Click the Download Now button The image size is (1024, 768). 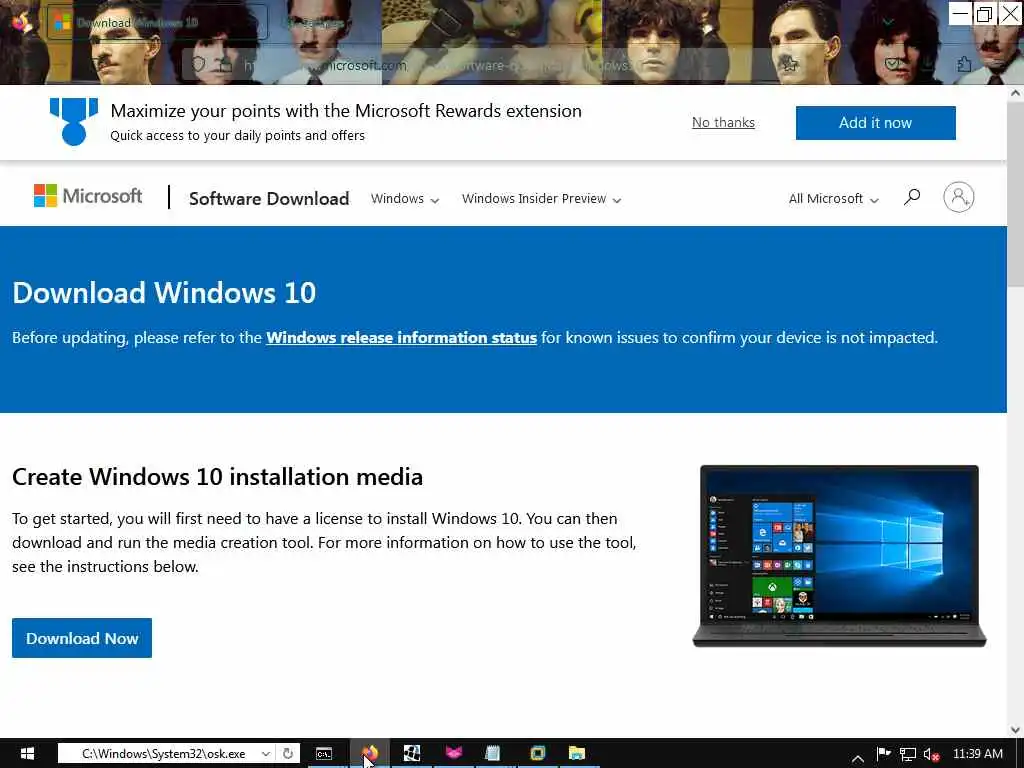[x=82, y=638]
